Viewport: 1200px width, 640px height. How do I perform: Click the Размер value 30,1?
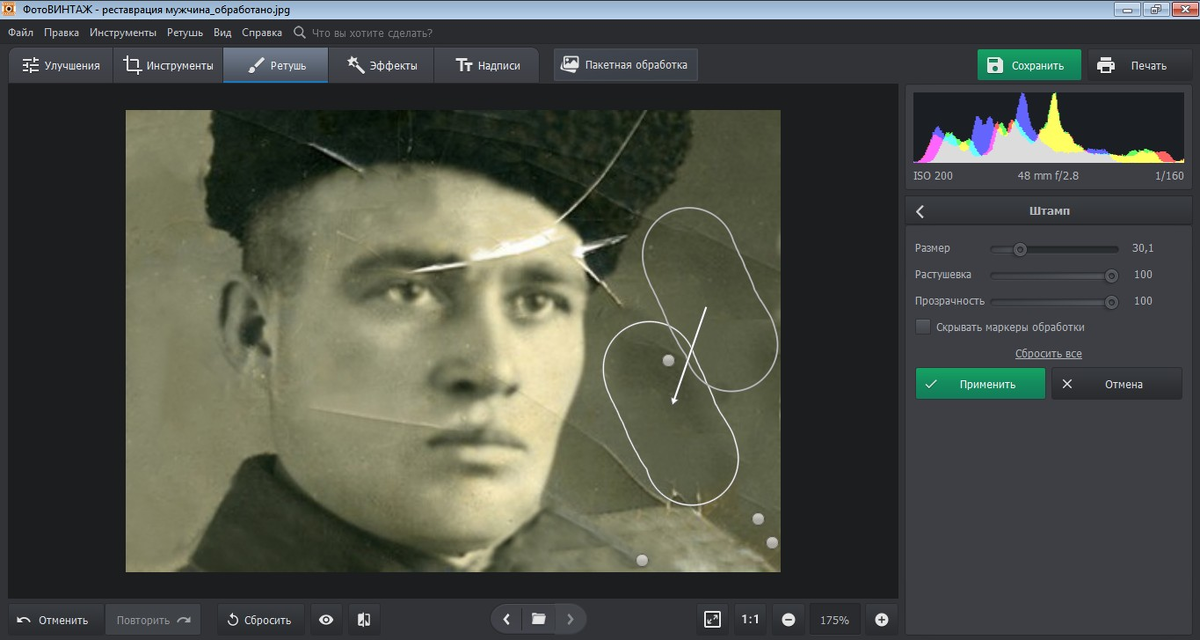pyautogui.click(x=1143, y=249)
